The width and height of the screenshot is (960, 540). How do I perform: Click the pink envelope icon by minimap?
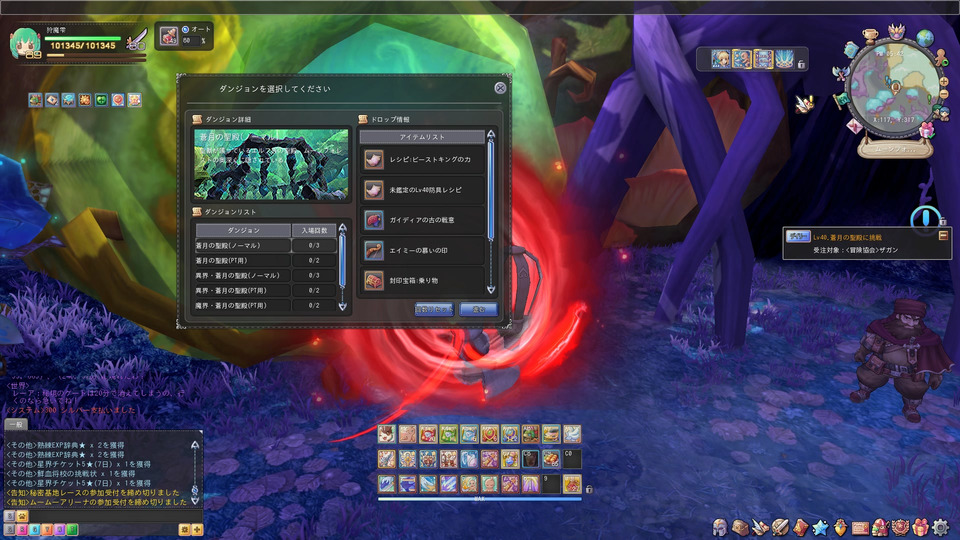click(854, 126)
